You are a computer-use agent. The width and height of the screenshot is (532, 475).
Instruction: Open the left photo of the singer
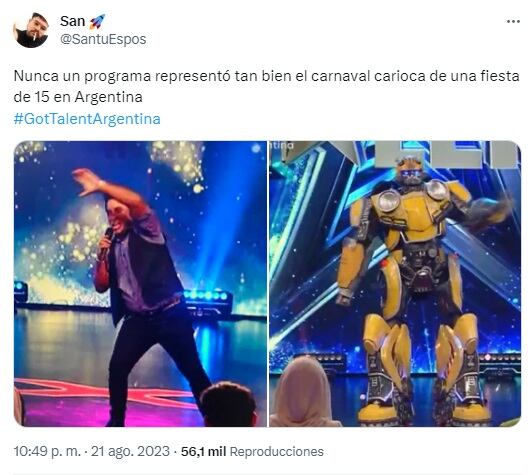(x=140, y=284)
